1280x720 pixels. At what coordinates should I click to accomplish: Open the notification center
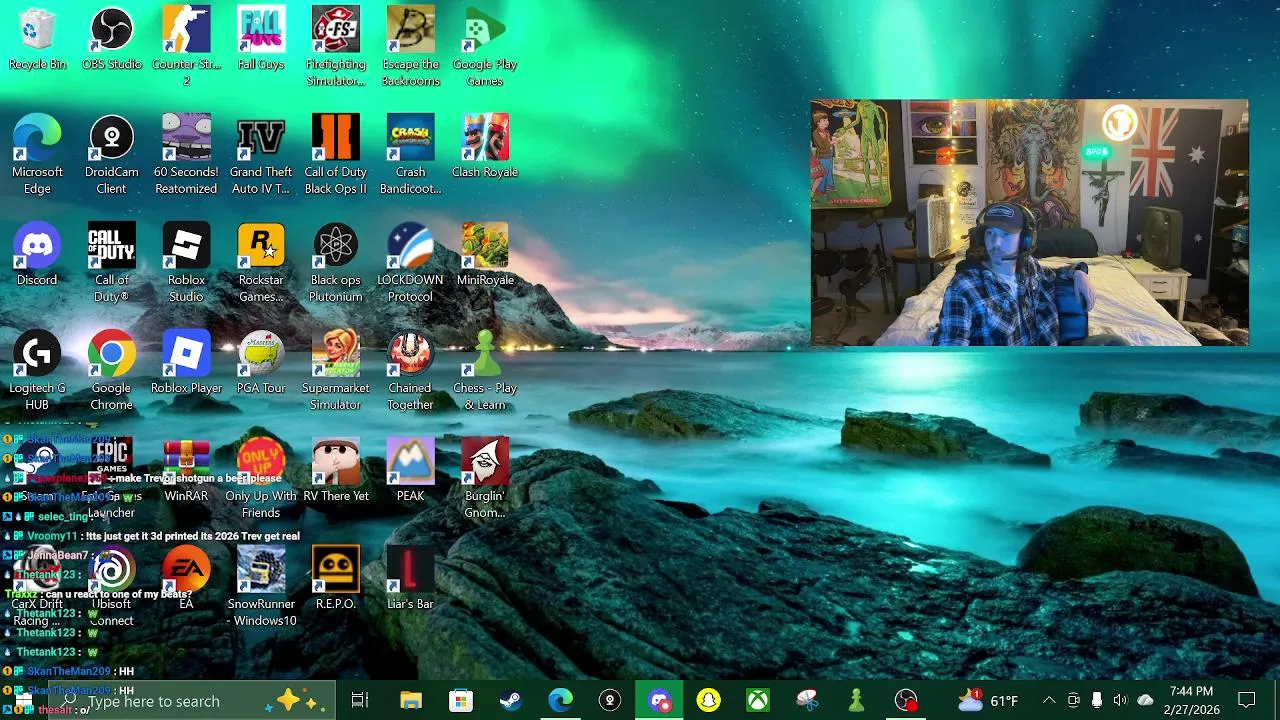[1247, 701]
